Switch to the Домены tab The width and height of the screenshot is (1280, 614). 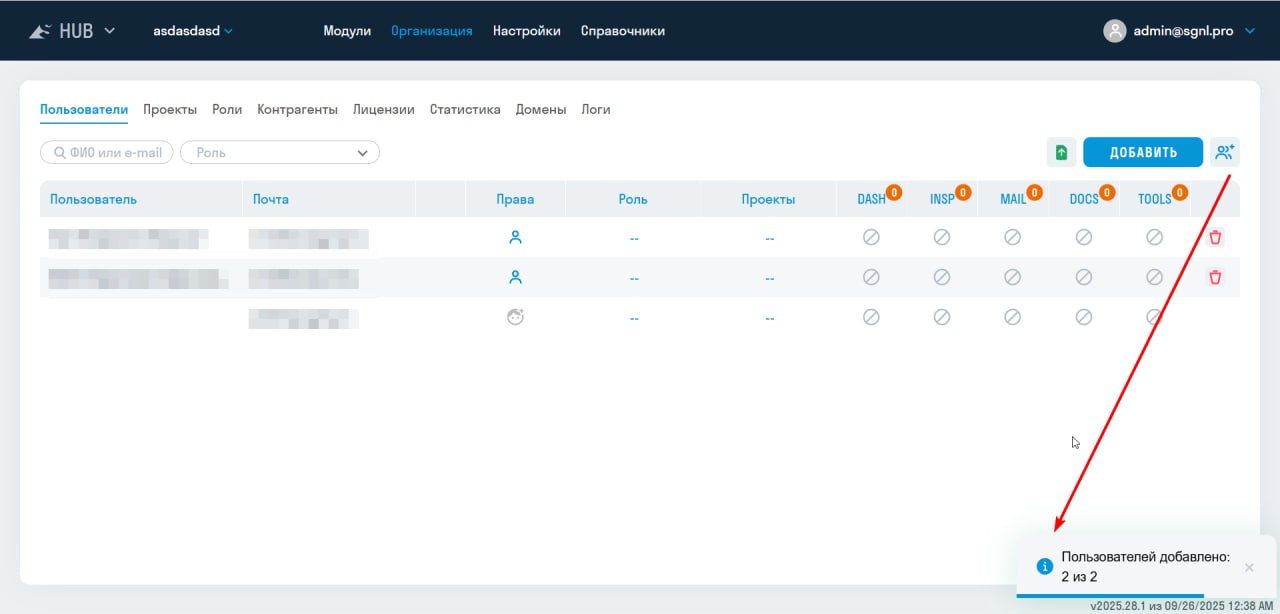click(541, 110)
